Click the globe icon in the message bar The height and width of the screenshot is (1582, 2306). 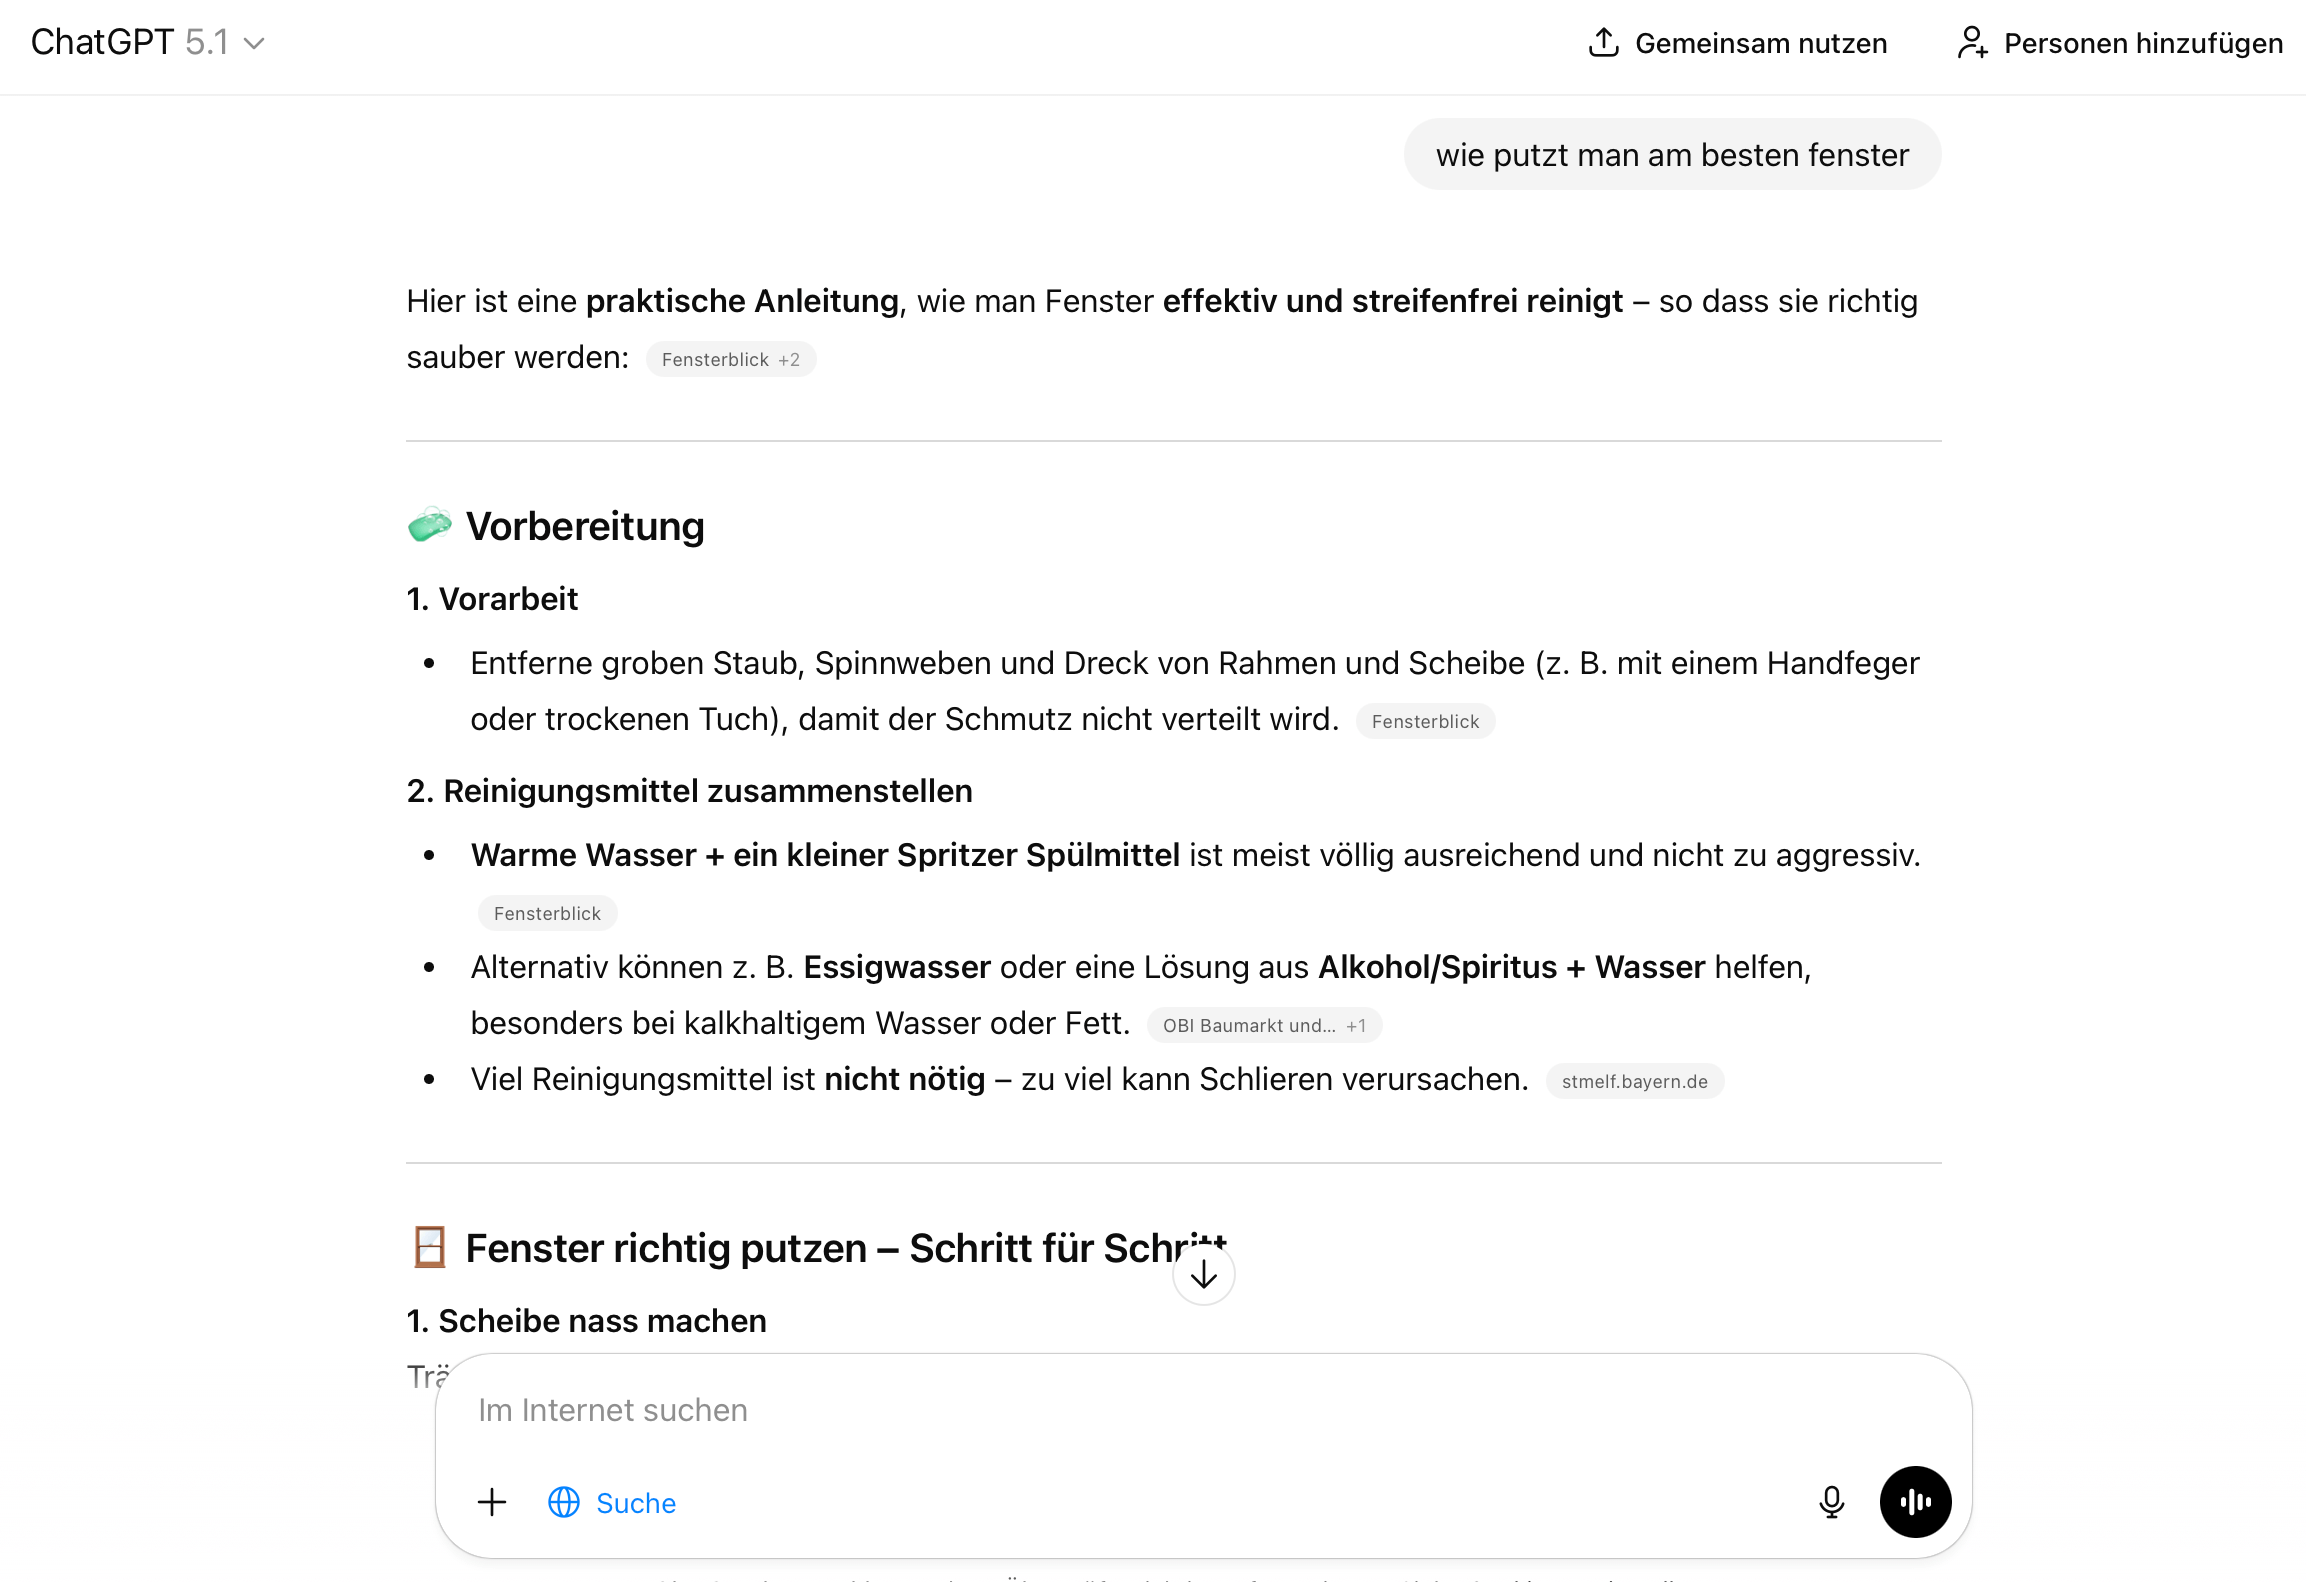pyautogui.click(x=563, y=1502)
